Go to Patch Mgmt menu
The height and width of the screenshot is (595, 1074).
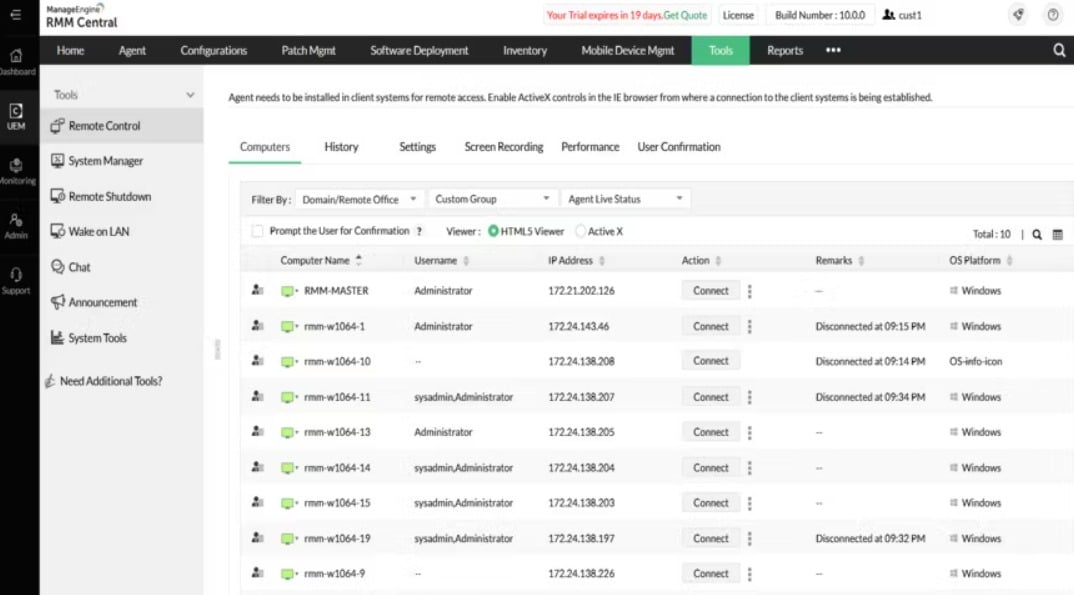click(x=308, y=51)
